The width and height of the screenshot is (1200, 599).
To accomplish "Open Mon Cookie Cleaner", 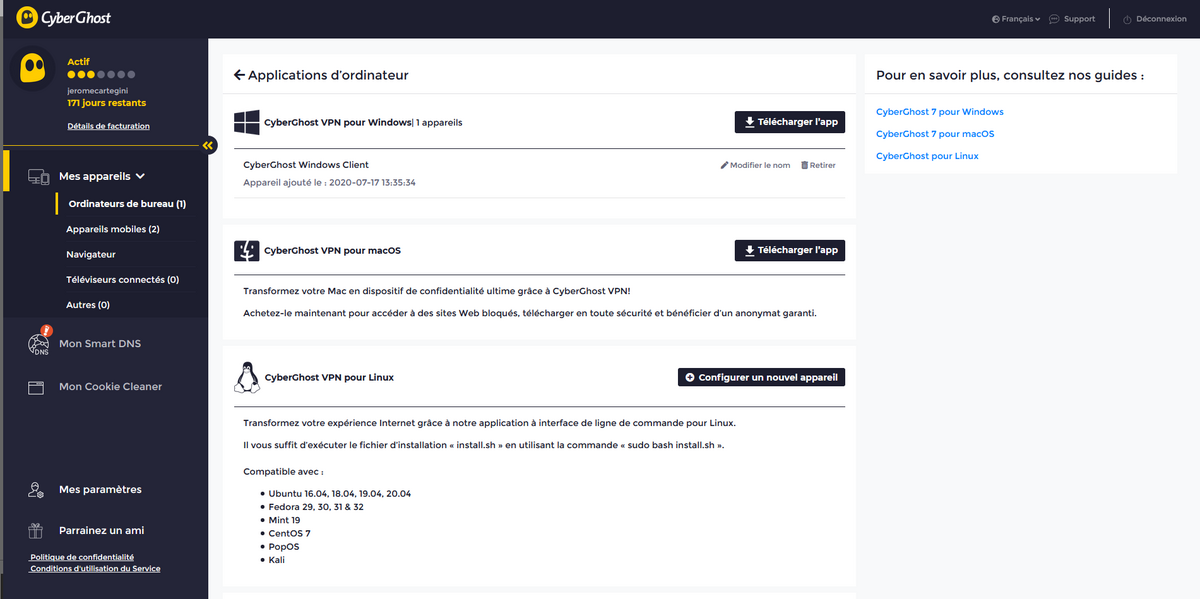I will click(110, 387).
